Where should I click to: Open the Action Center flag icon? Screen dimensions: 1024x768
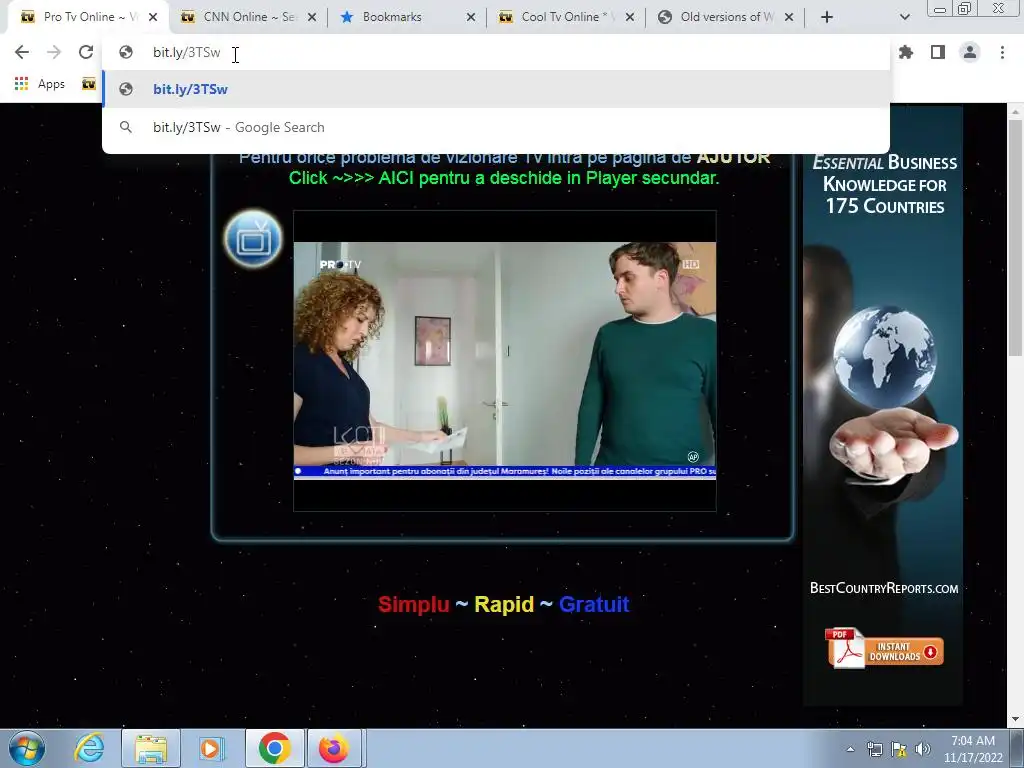pyautogui.click(x=899, y=749)
